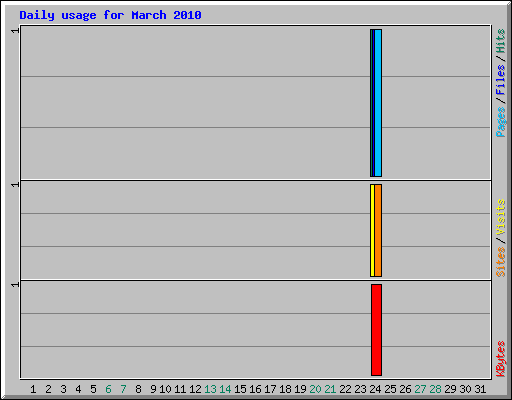Click day label 5 on the axis
The image size is (512, 400).
(x=93, y=389)
